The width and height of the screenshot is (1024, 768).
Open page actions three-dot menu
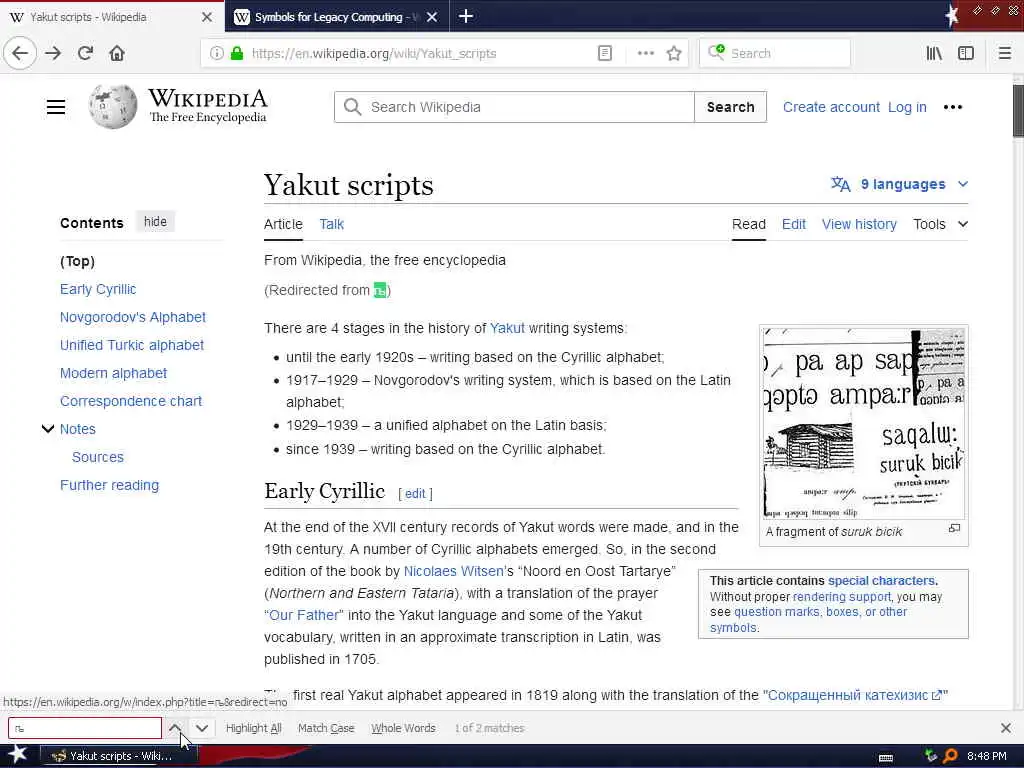[645, 54]
